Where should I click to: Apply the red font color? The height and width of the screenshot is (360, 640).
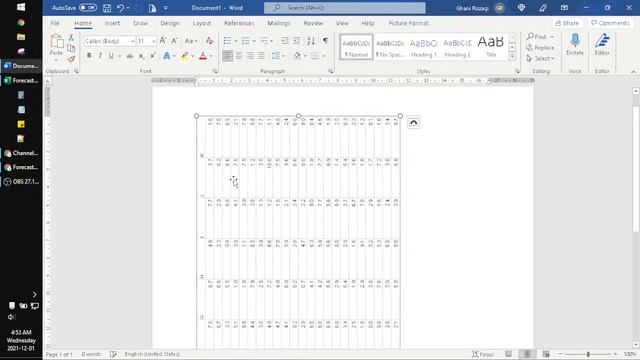[x=203, y=56]
